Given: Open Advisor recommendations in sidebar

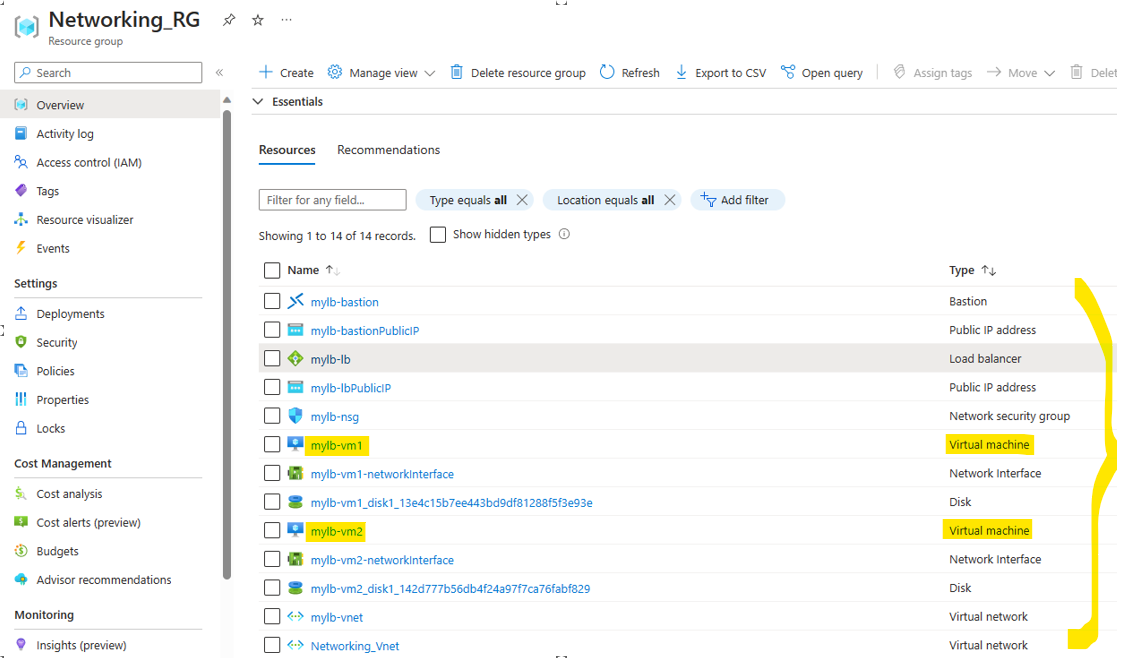Looking at the screenshot, I should tap(103, 580).
